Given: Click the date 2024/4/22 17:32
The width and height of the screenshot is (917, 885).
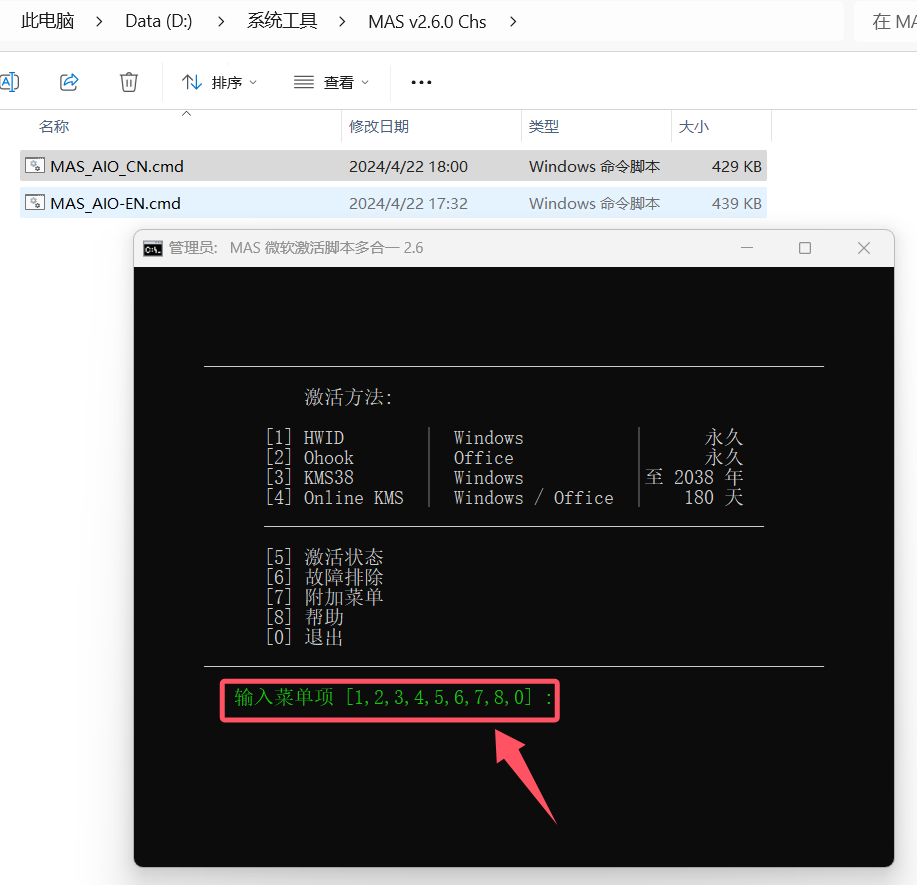Looking at the screenshot, I should click(x=408, y=204).
